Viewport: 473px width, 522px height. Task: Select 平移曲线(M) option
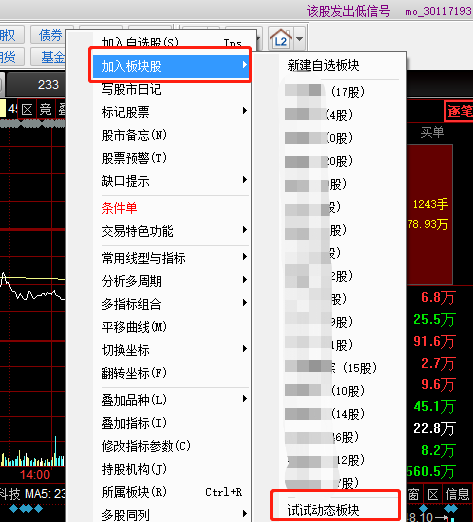pyautogui.click(x=171, y=327)
